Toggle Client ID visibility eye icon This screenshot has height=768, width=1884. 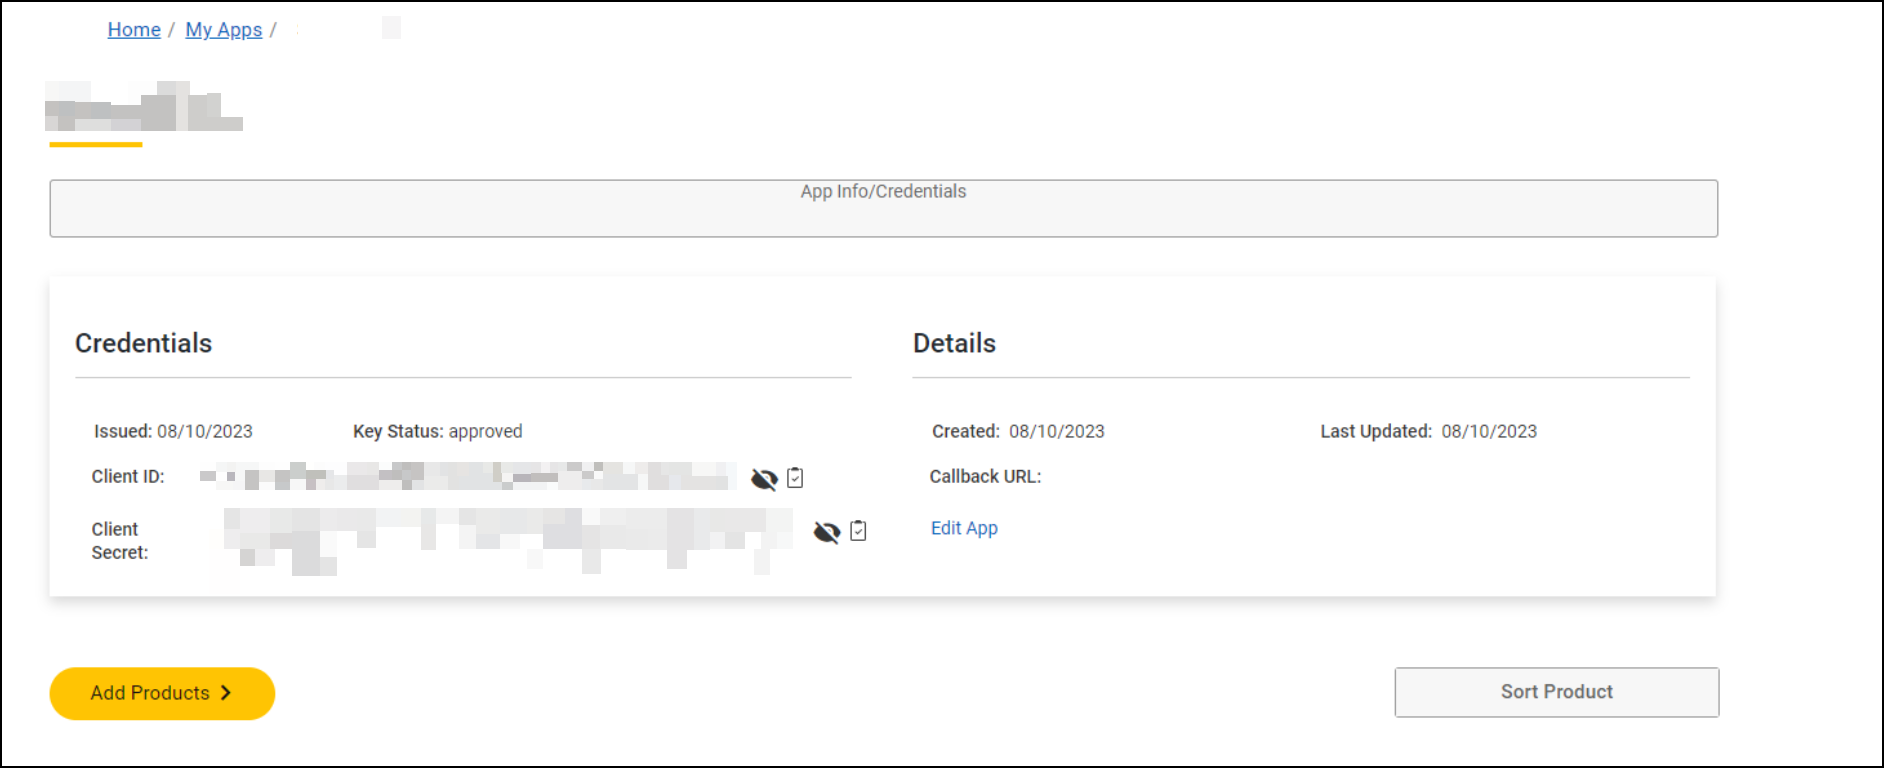click(x=764, y=479)
